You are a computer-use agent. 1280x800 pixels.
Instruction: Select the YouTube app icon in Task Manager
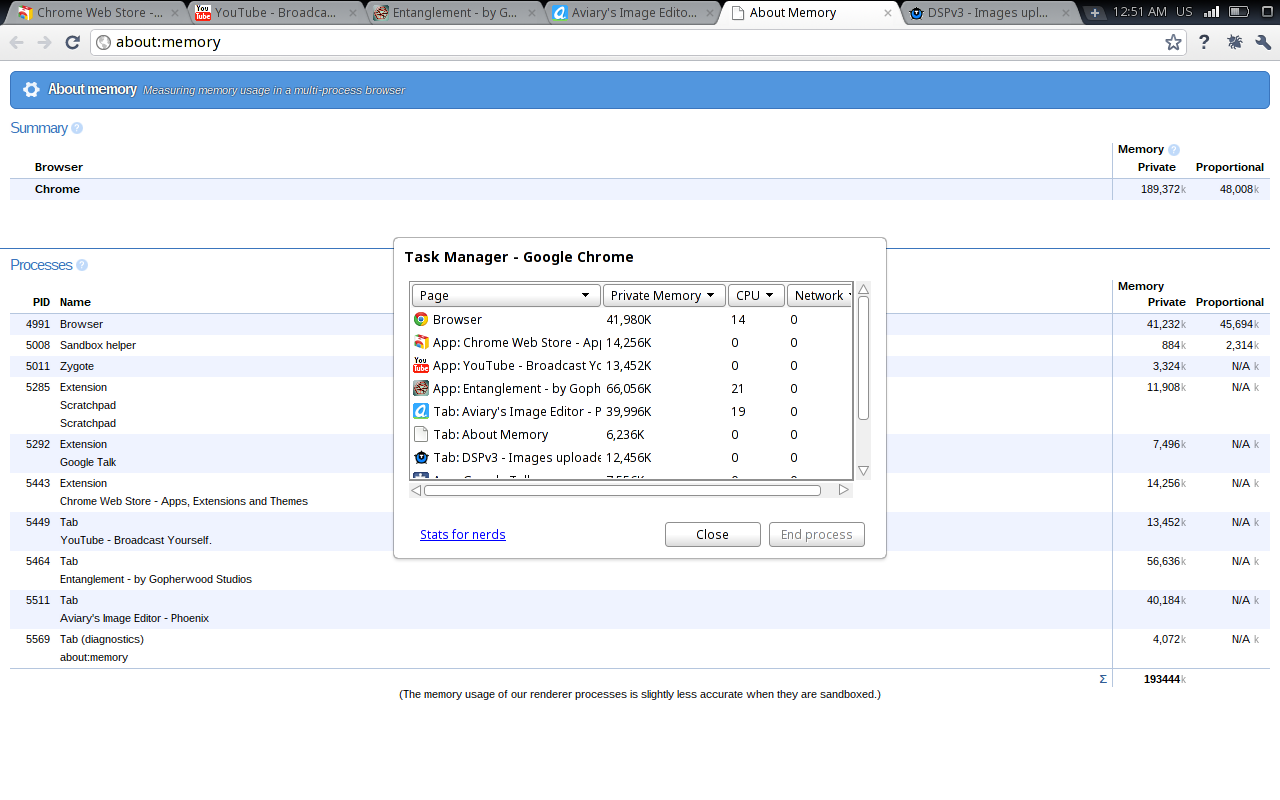point(421,365)
